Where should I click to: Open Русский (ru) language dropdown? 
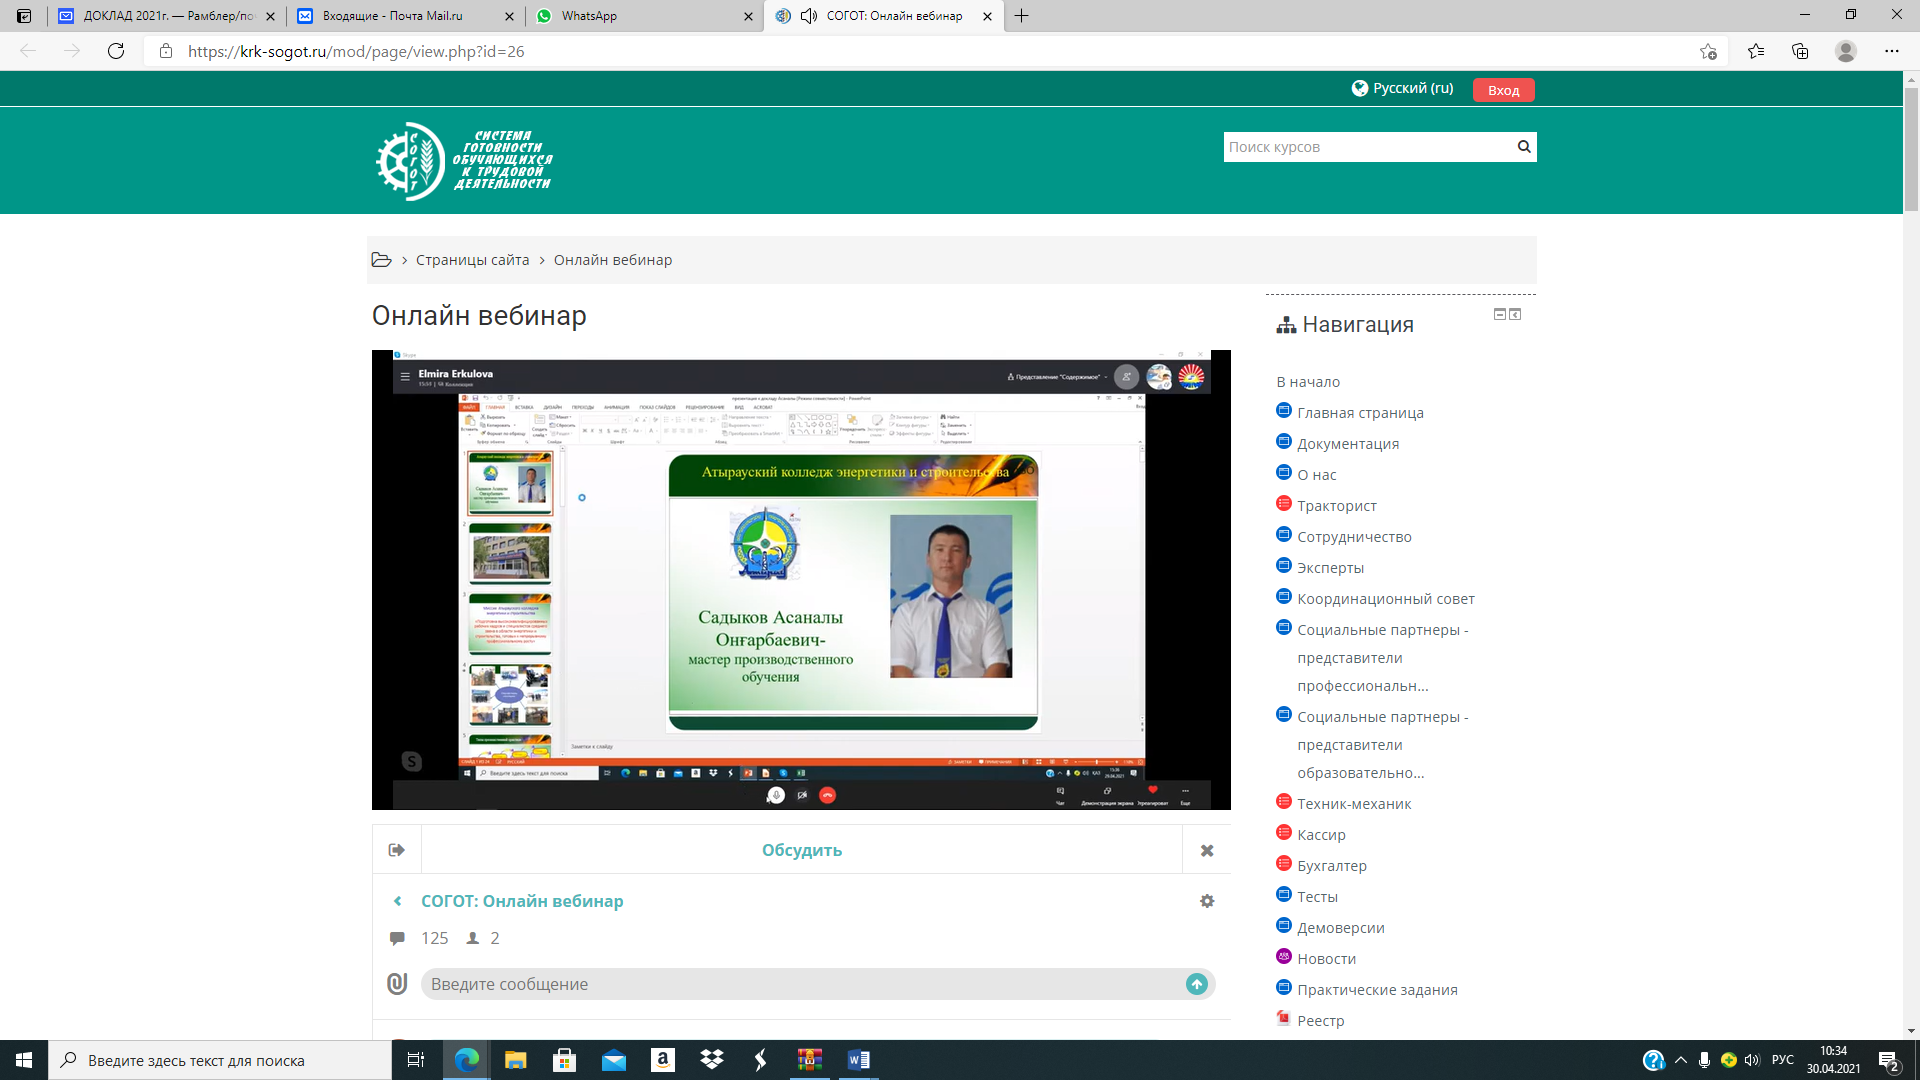point(1402,88)
